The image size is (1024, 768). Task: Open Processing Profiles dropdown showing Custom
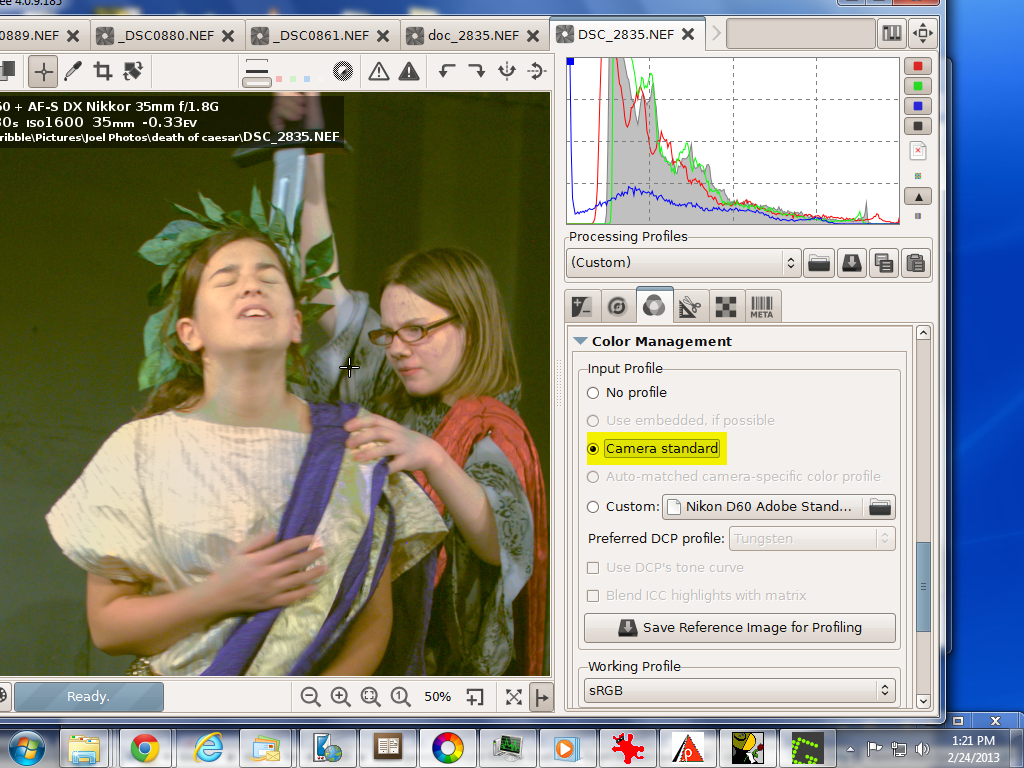coord(683,263)
